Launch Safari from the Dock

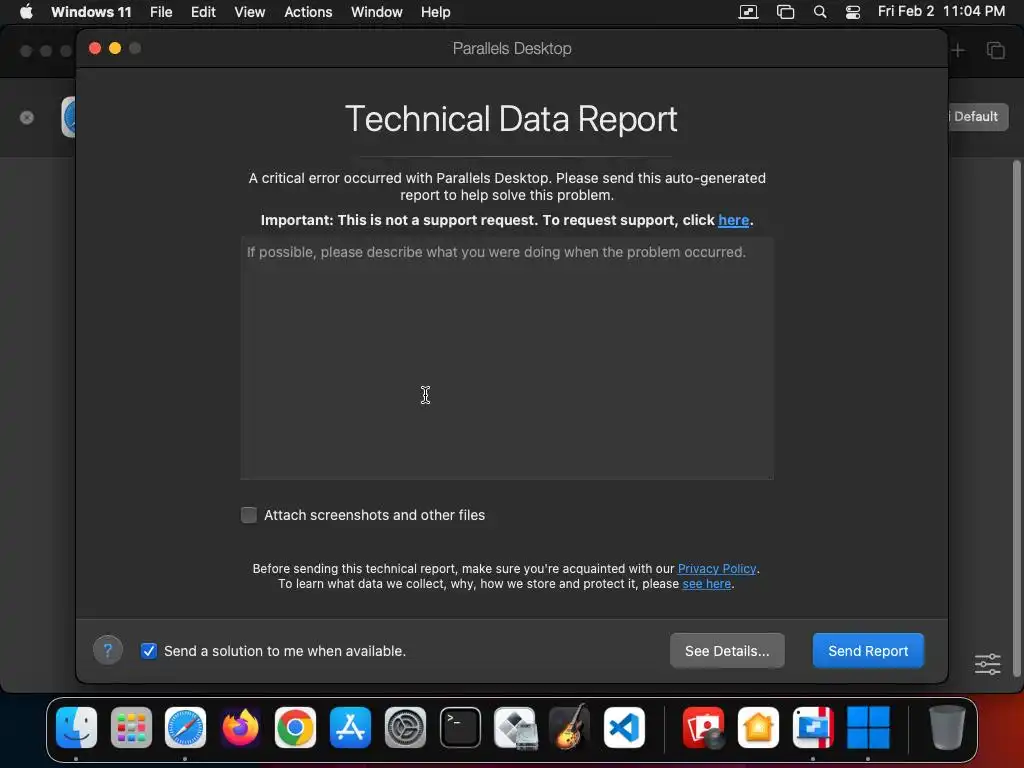[x=185, y=728]
